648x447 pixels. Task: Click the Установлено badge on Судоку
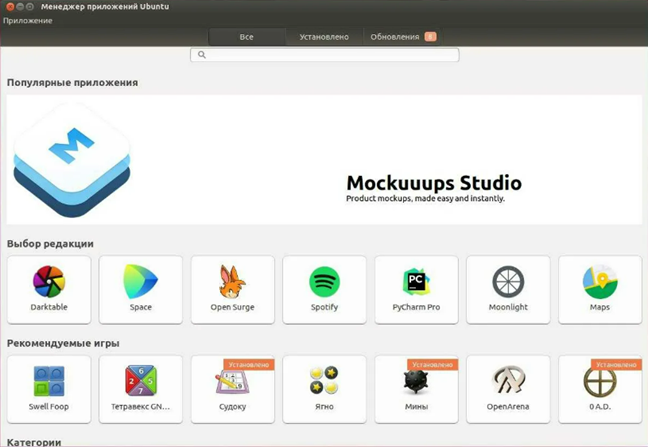click(249, 365)
